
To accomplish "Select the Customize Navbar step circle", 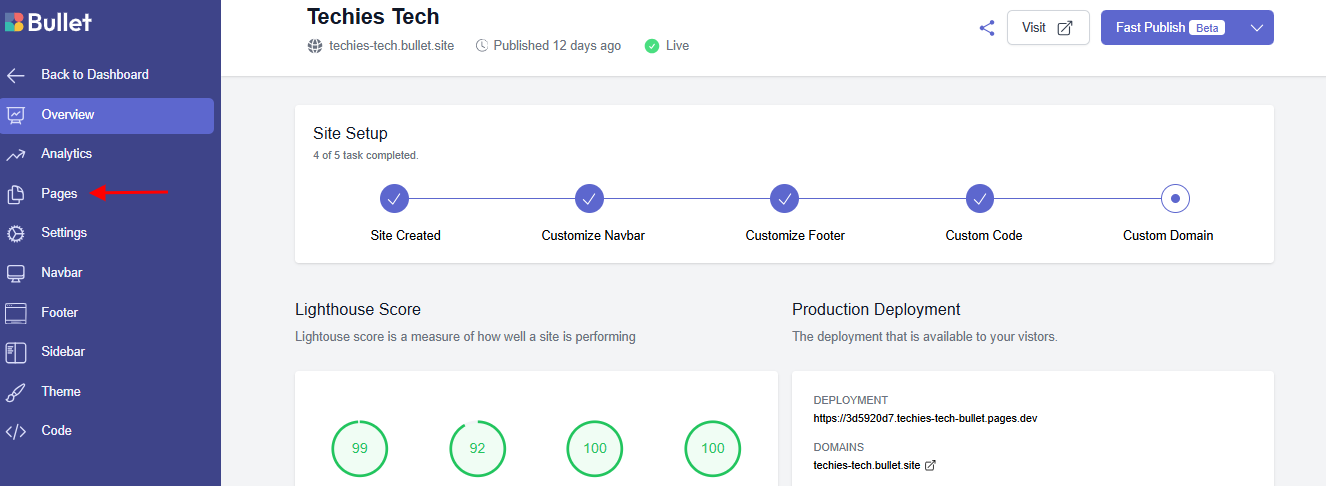I will pos(589,199).
